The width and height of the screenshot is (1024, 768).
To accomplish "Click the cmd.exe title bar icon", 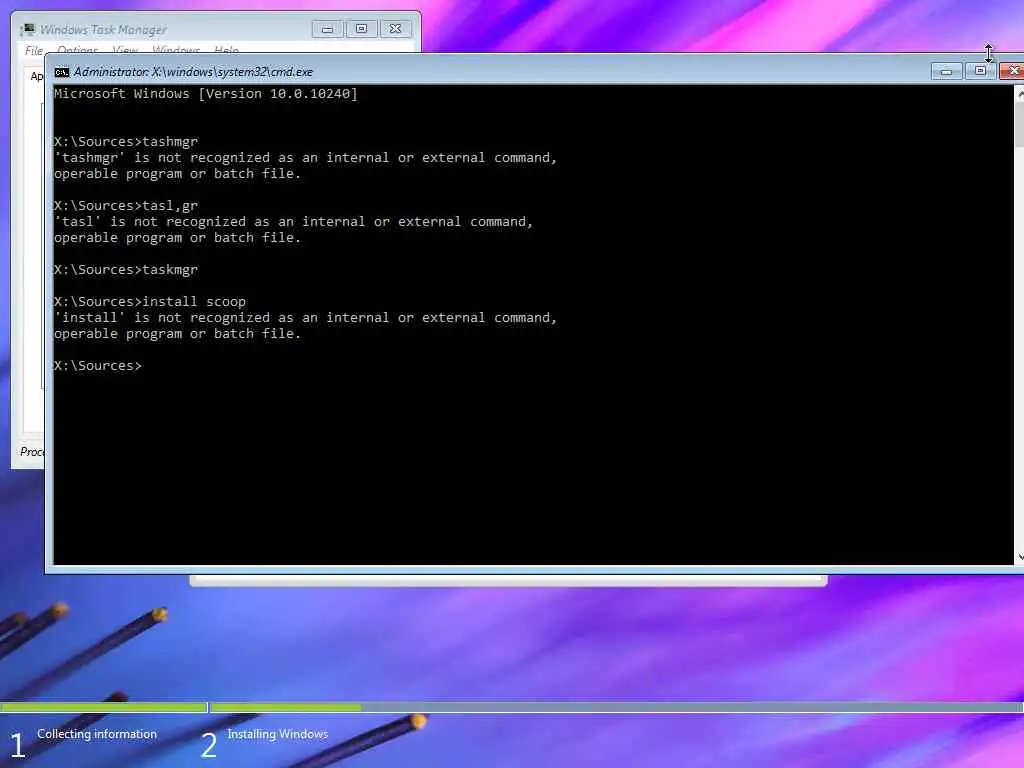I will [61, 72].
